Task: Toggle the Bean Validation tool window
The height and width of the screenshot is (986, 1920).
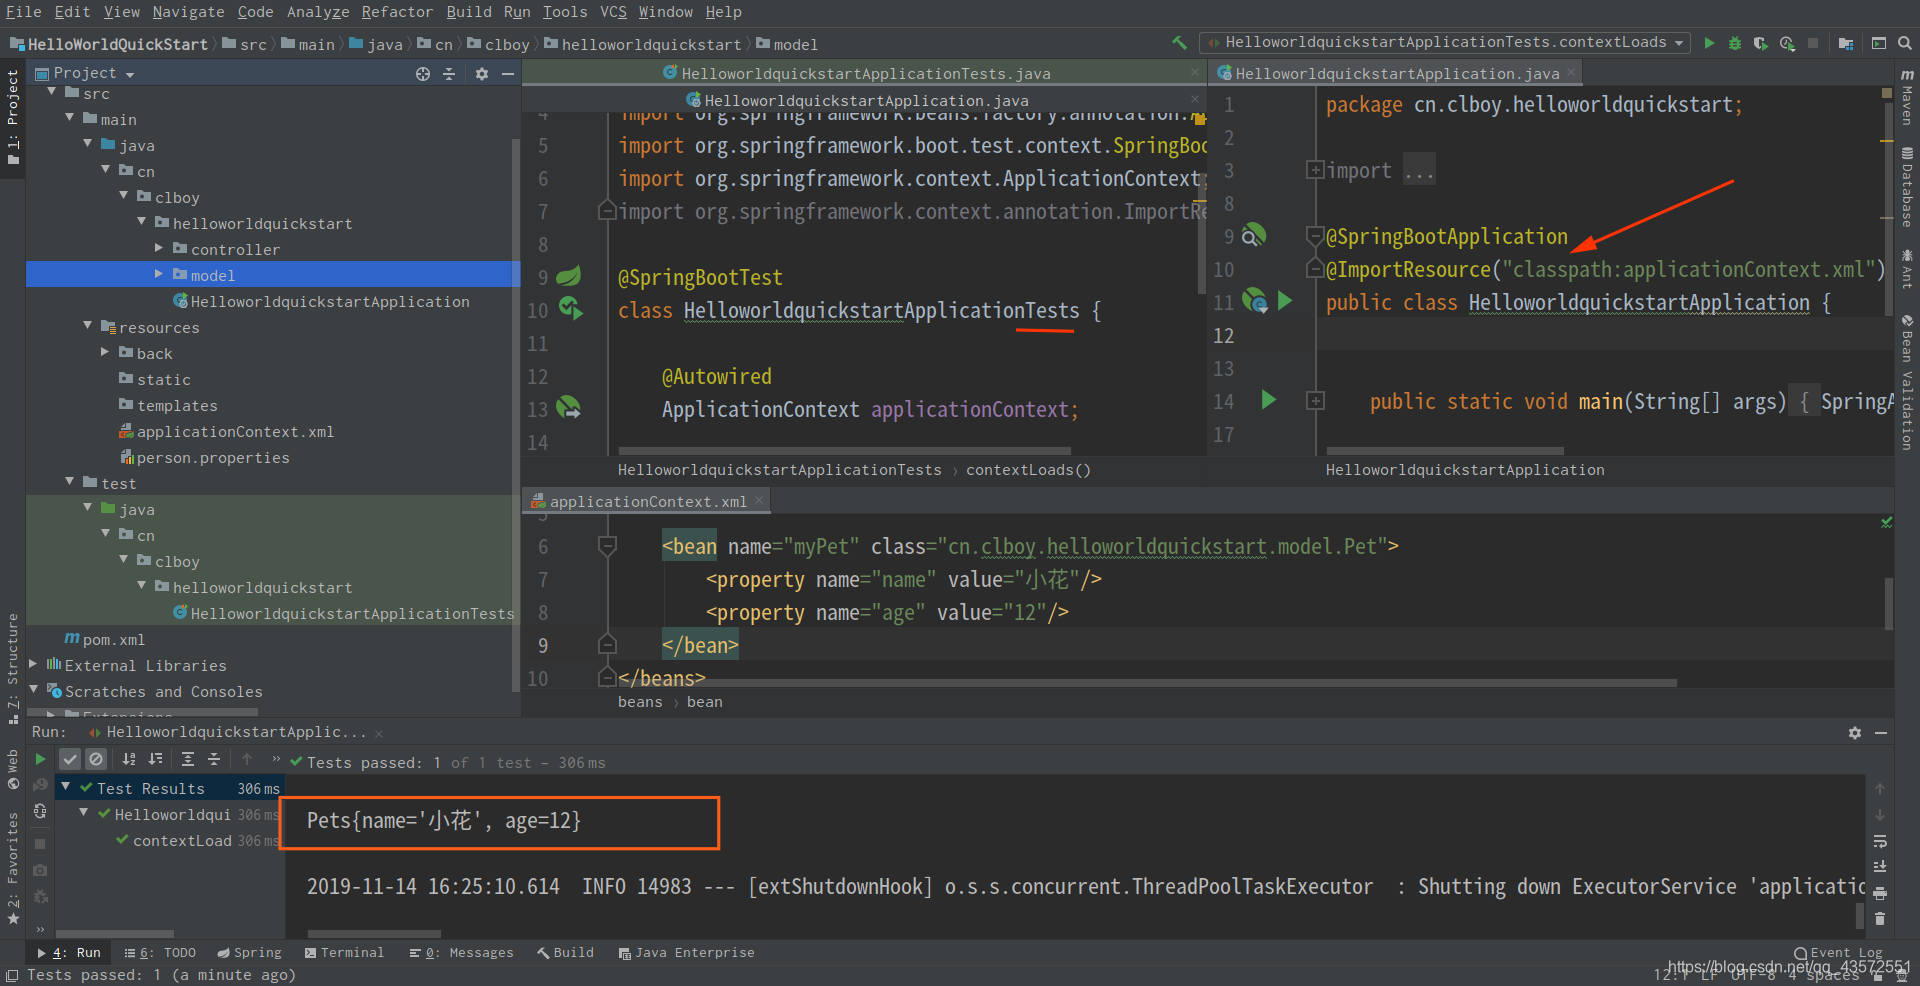Action: pos(1908,382)
